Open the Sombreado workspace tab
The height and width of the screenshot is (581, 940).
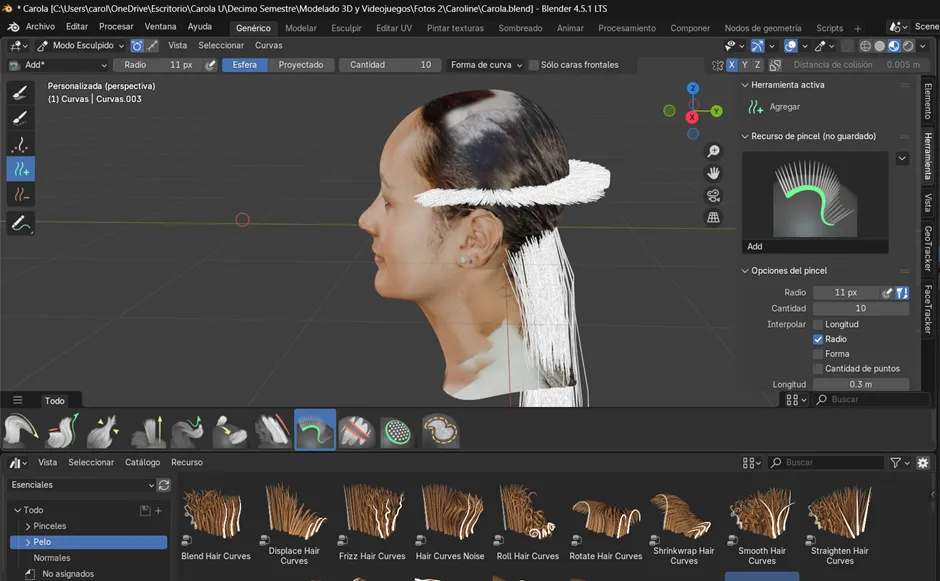(x=520, y=28)
